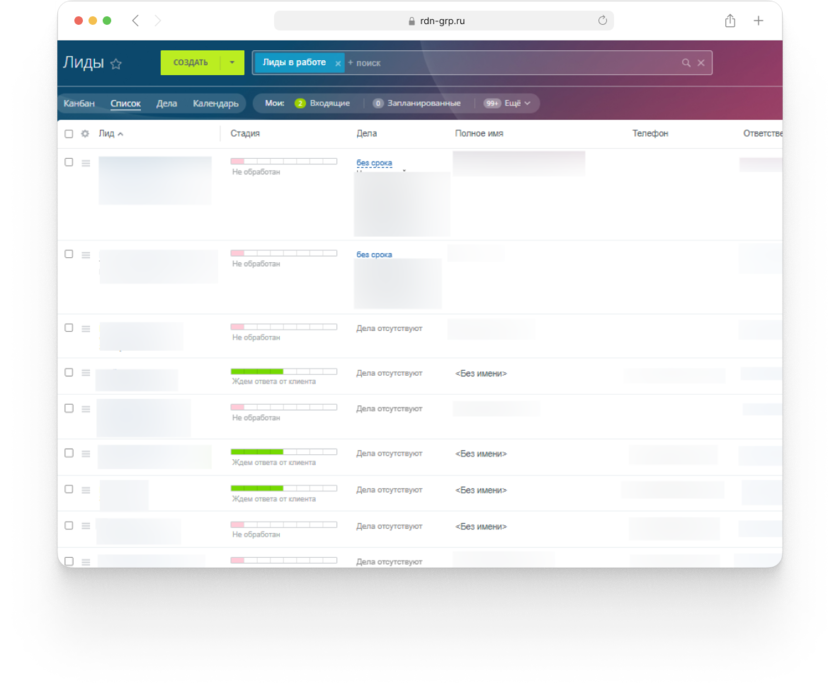Screen dimensions: 840x696
Task: Click Safari's Share icon
Action: (730, 21)
